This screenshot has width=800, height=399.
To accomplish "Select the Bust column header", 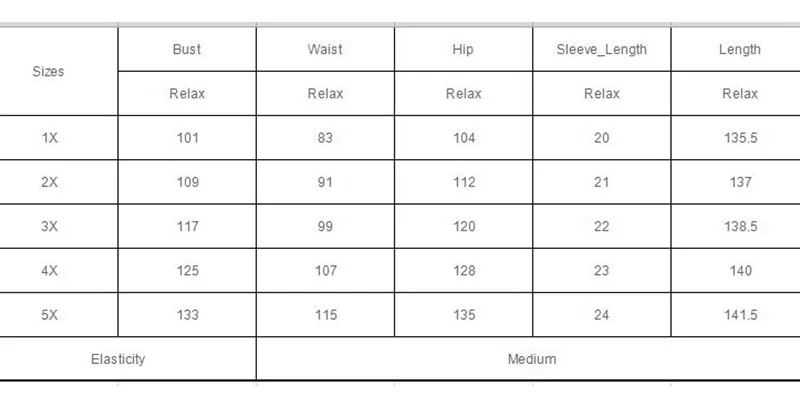I will click(x=187, y=49).
